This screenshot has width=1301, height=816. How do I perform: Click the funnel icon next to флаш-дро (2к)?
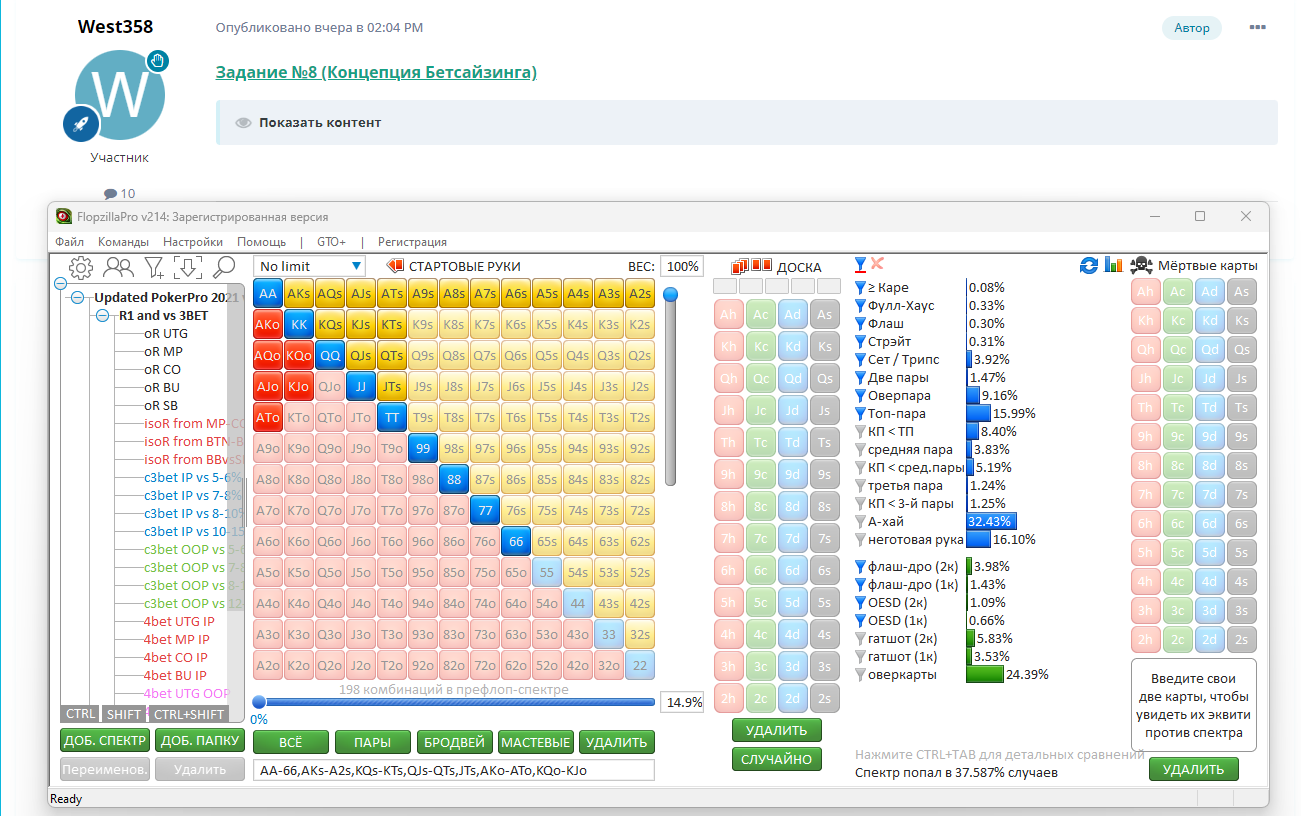pyautogui.click(x=861, y=567)
